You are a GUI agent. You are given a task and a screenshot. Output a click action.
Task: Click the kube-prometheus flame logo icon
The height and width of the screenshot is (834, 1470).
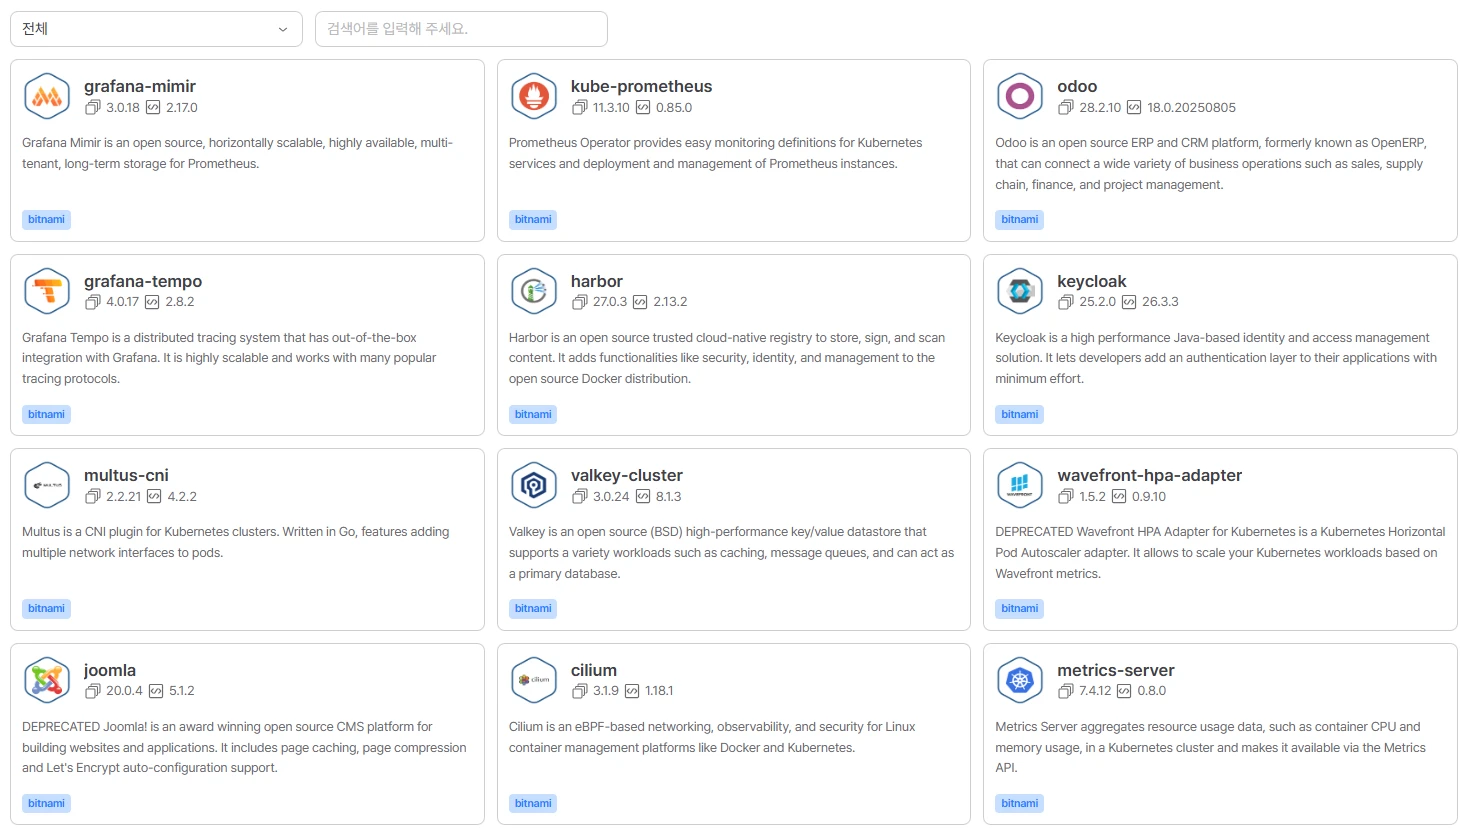click(534, 97)
